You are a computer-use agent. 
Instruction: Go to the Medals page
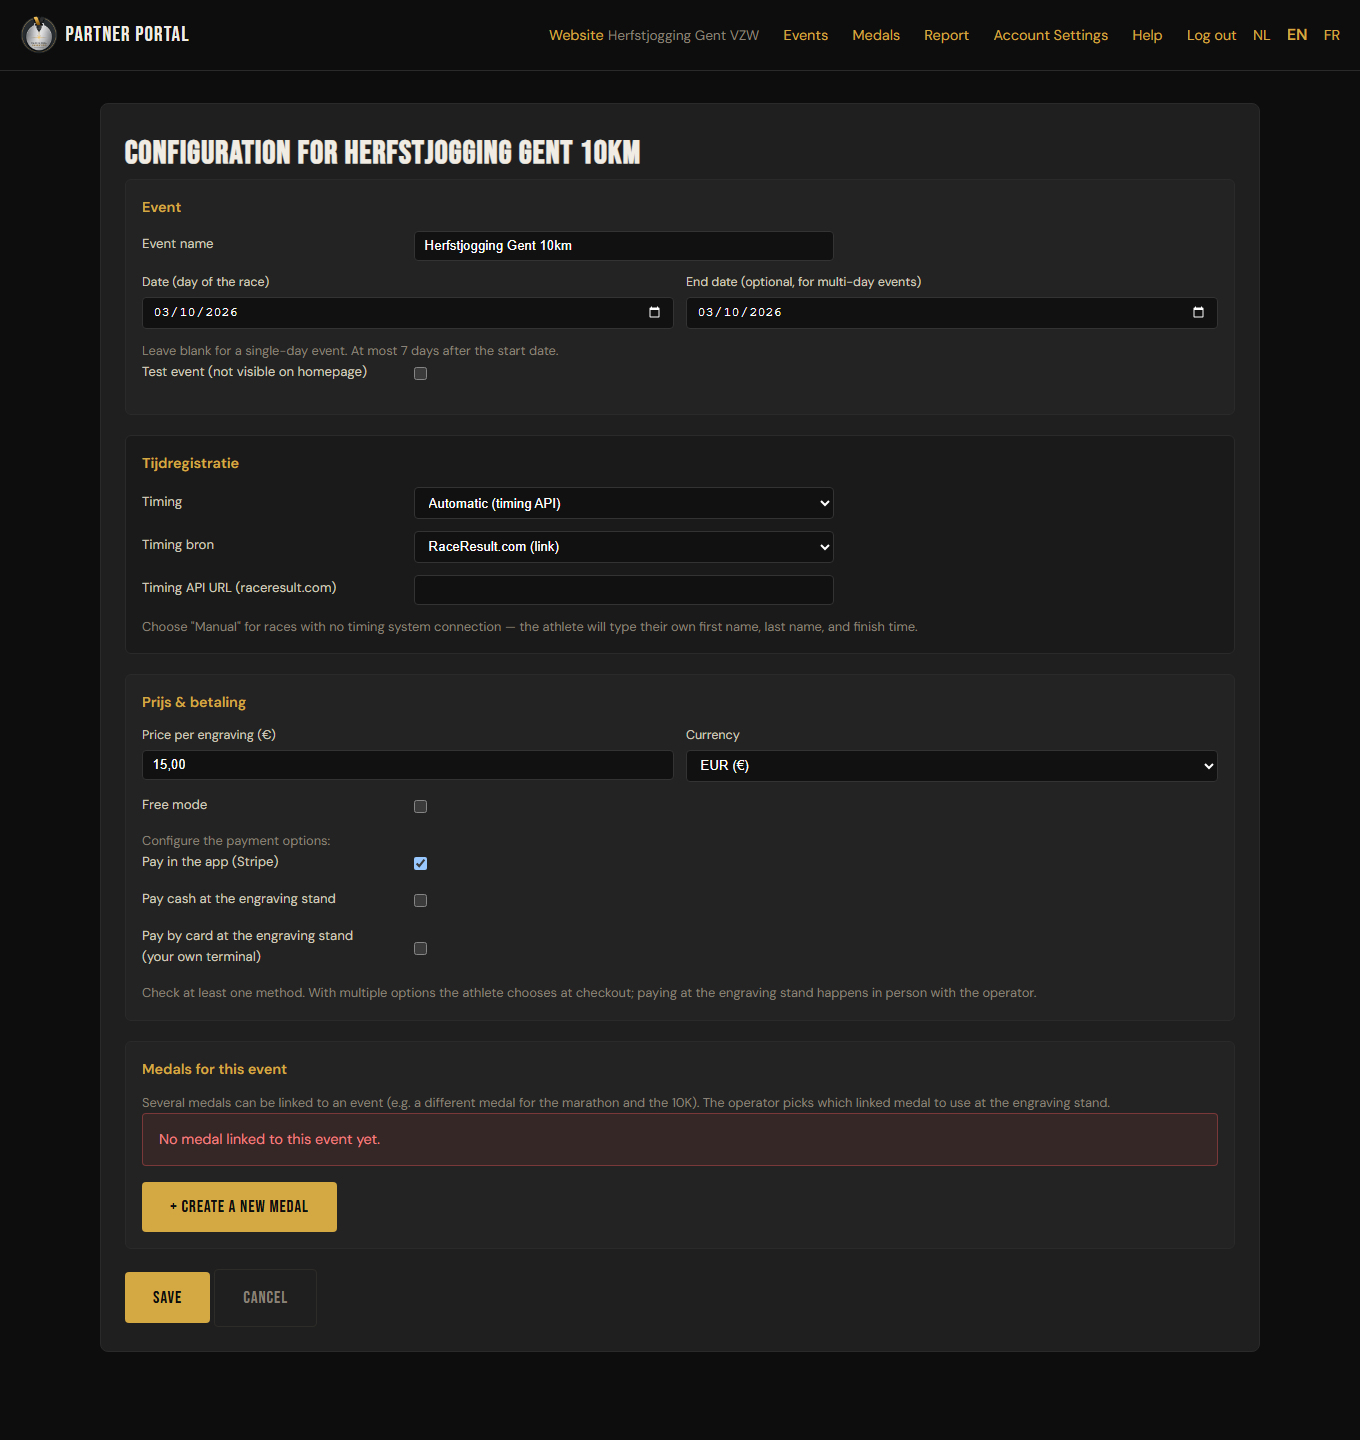876,35
